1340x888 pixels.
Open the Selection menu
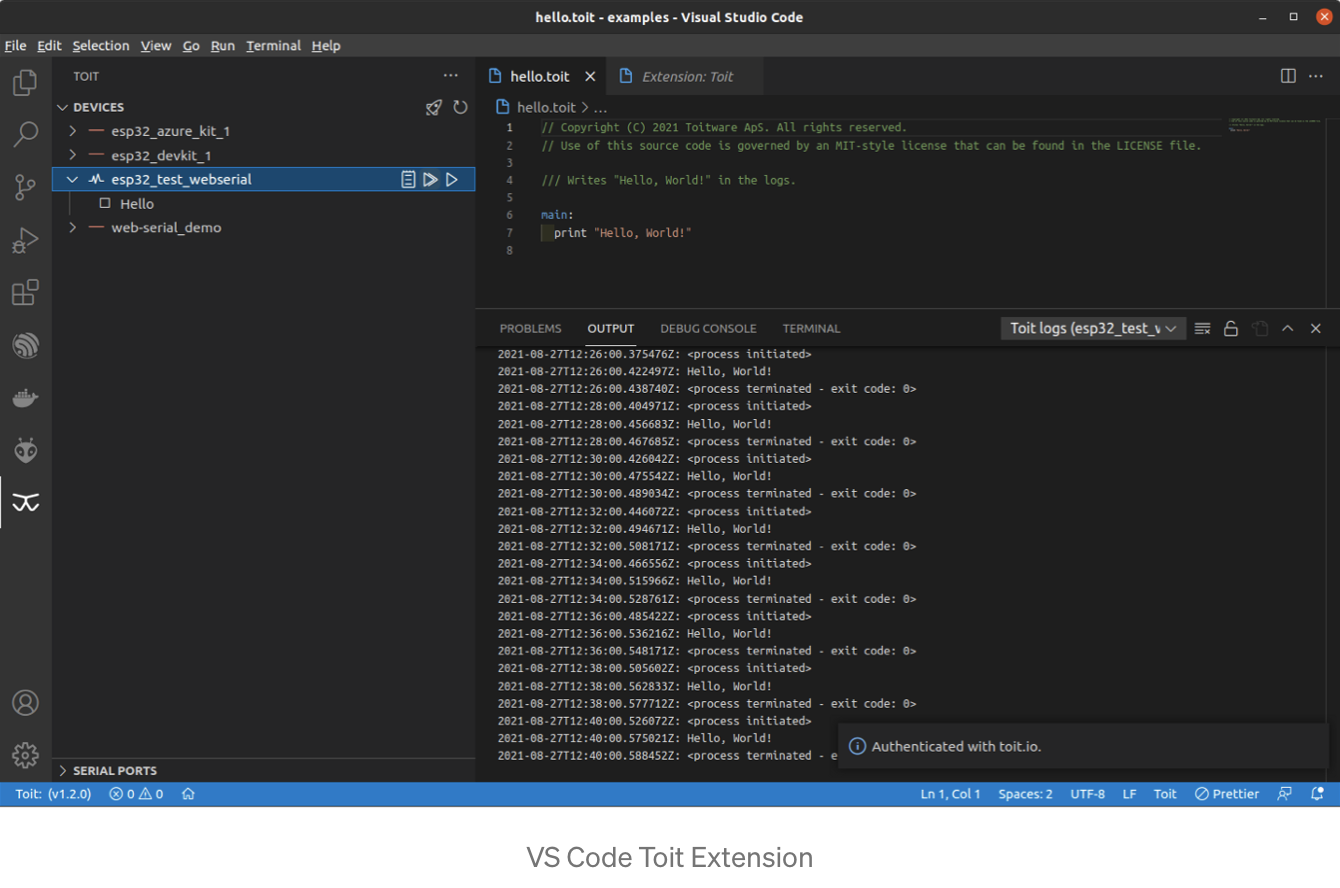[101, 45]
